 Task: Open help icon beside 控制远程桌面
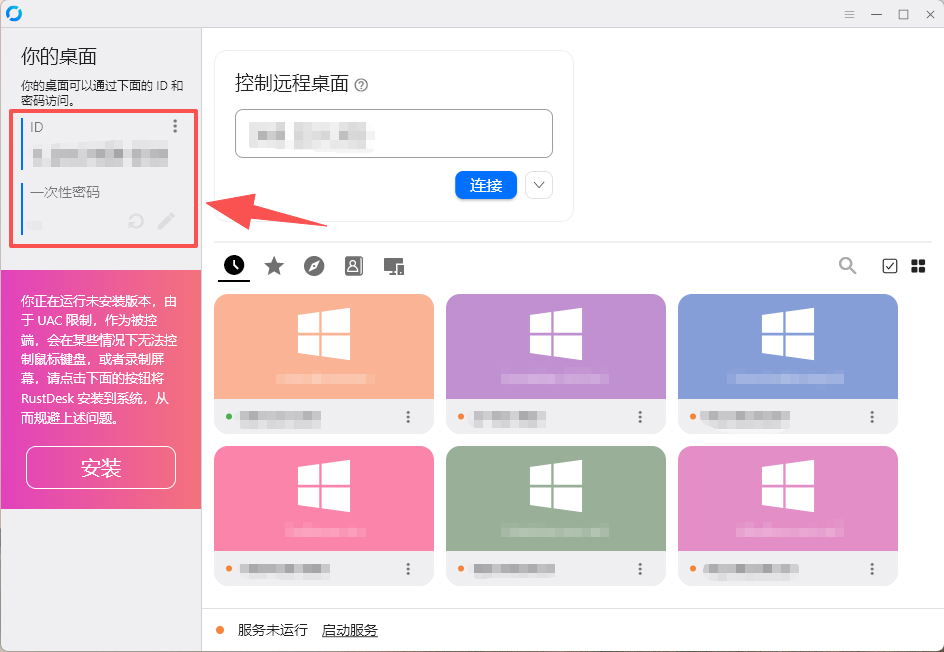pos(361,85)
